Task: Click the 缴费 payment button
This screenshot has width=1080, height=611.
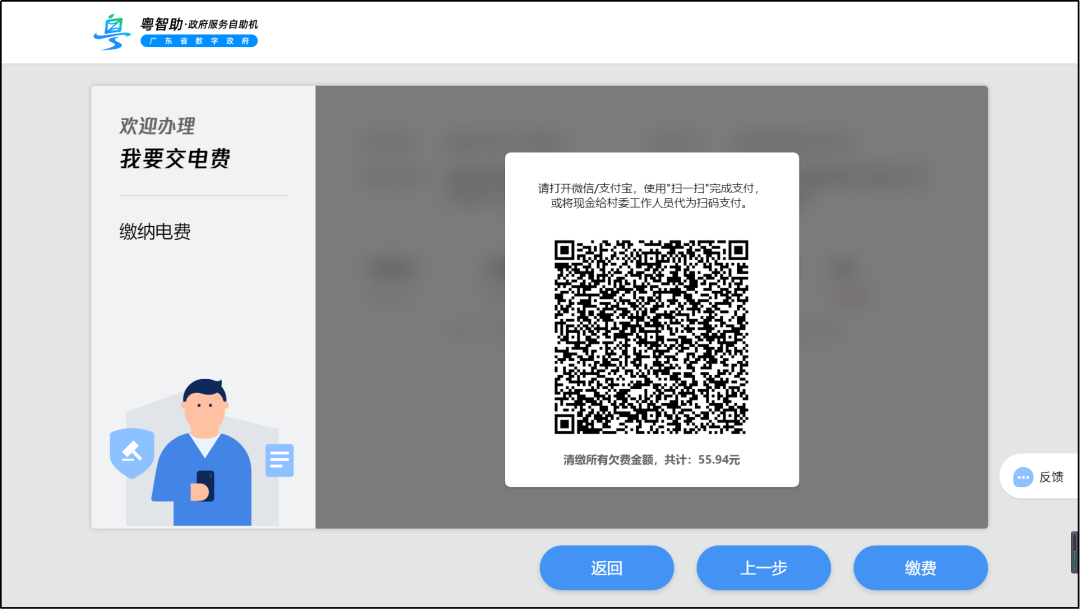Action: tap(920, 567)
